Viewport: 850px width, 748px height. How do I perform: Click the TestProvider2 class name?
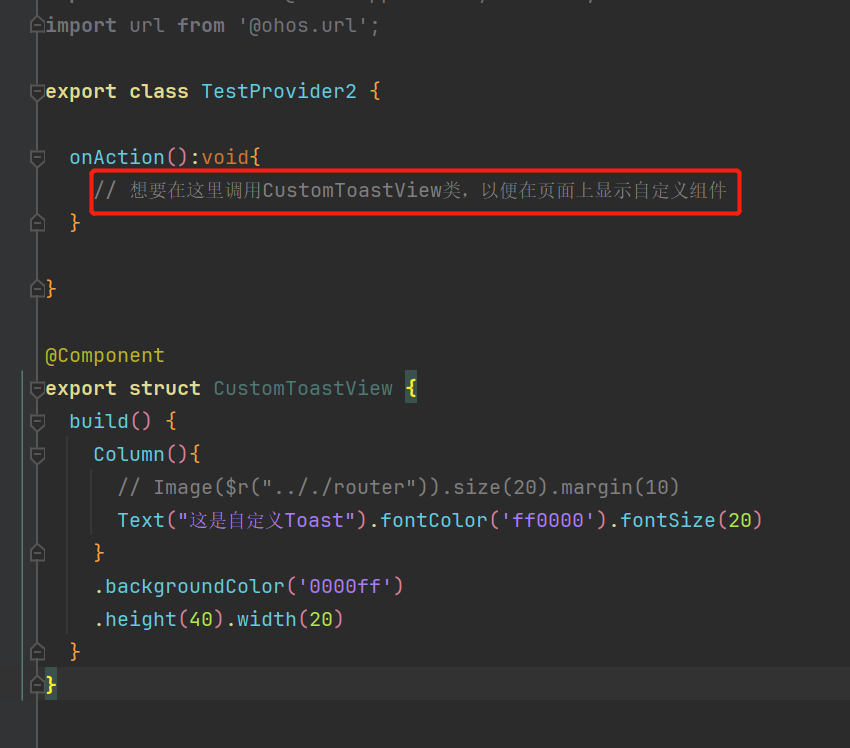[278, 91]
